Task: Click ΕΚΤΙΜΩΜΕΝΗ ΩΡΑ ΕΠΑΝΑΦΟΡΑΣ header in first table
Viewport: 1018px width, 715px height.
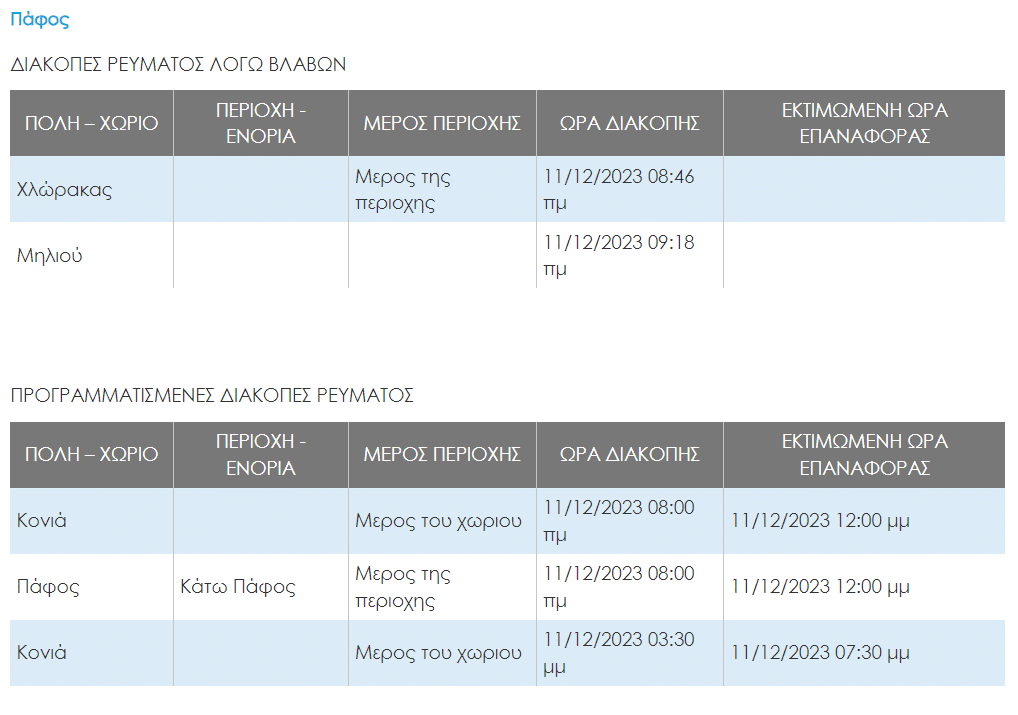Action: [864, 123]
